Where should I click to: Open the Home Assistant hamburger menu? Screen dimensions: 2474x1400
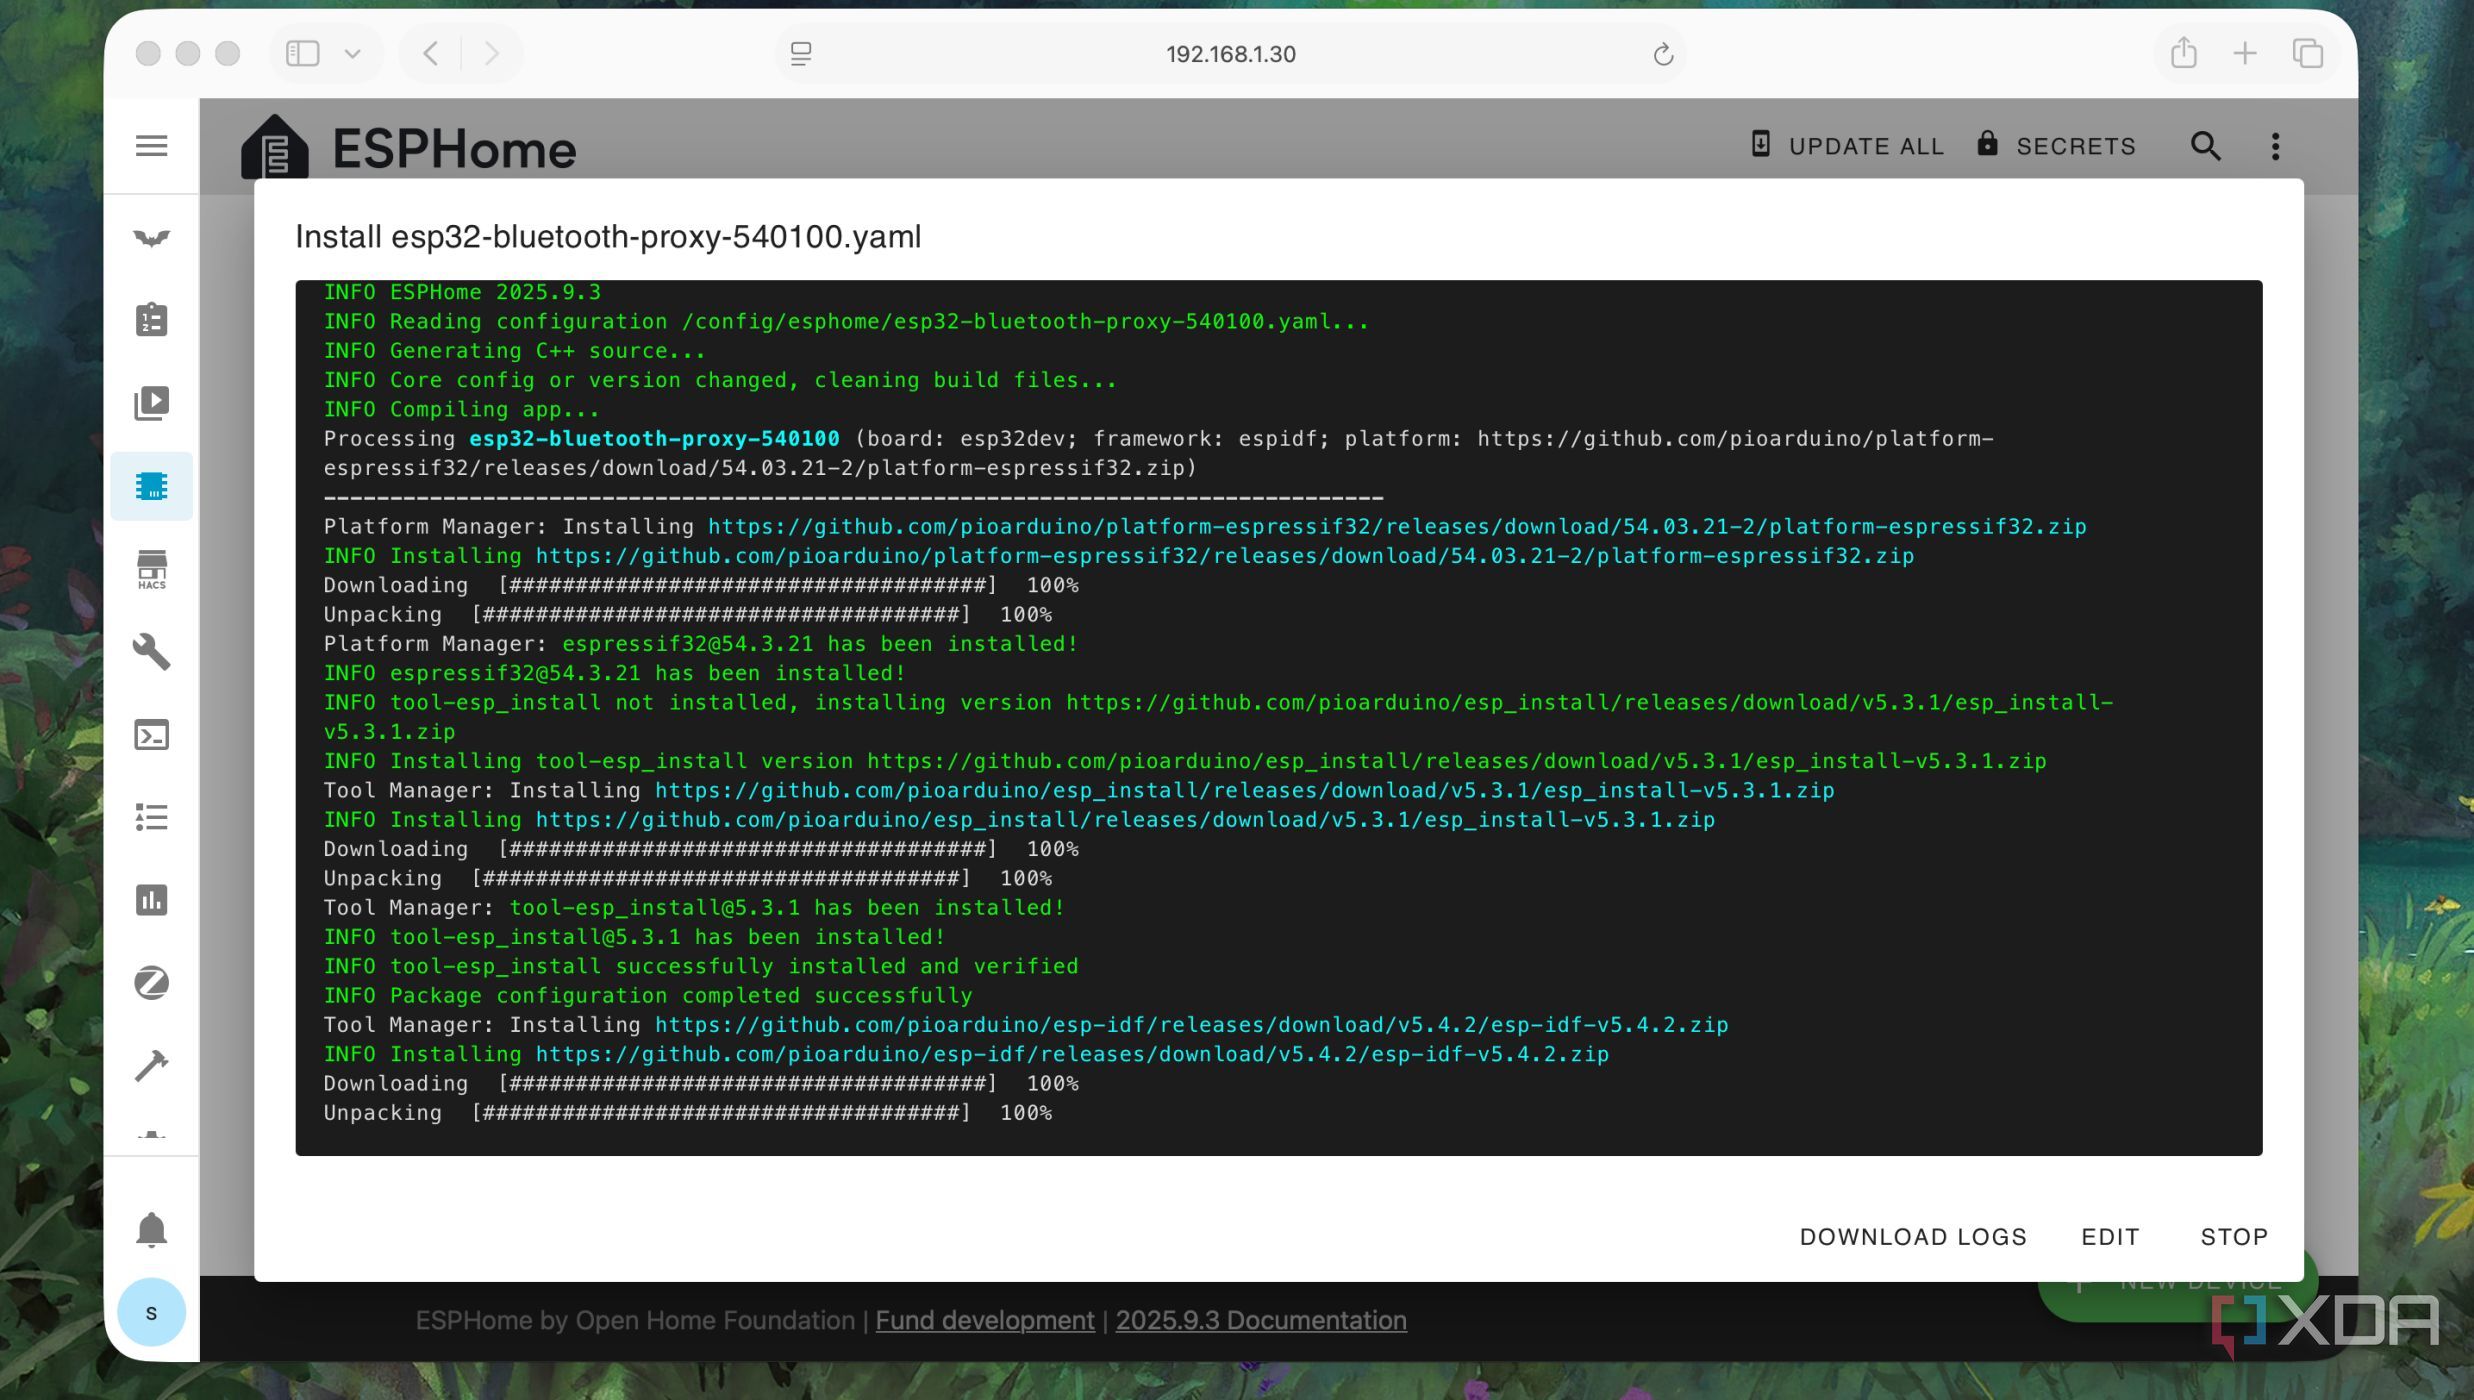(x=151, y=146)
